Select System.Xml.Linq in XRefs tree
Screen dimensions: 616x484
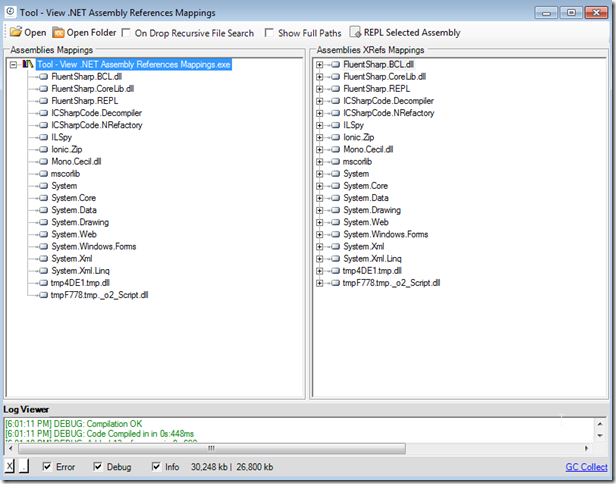[x=372, y=259]
